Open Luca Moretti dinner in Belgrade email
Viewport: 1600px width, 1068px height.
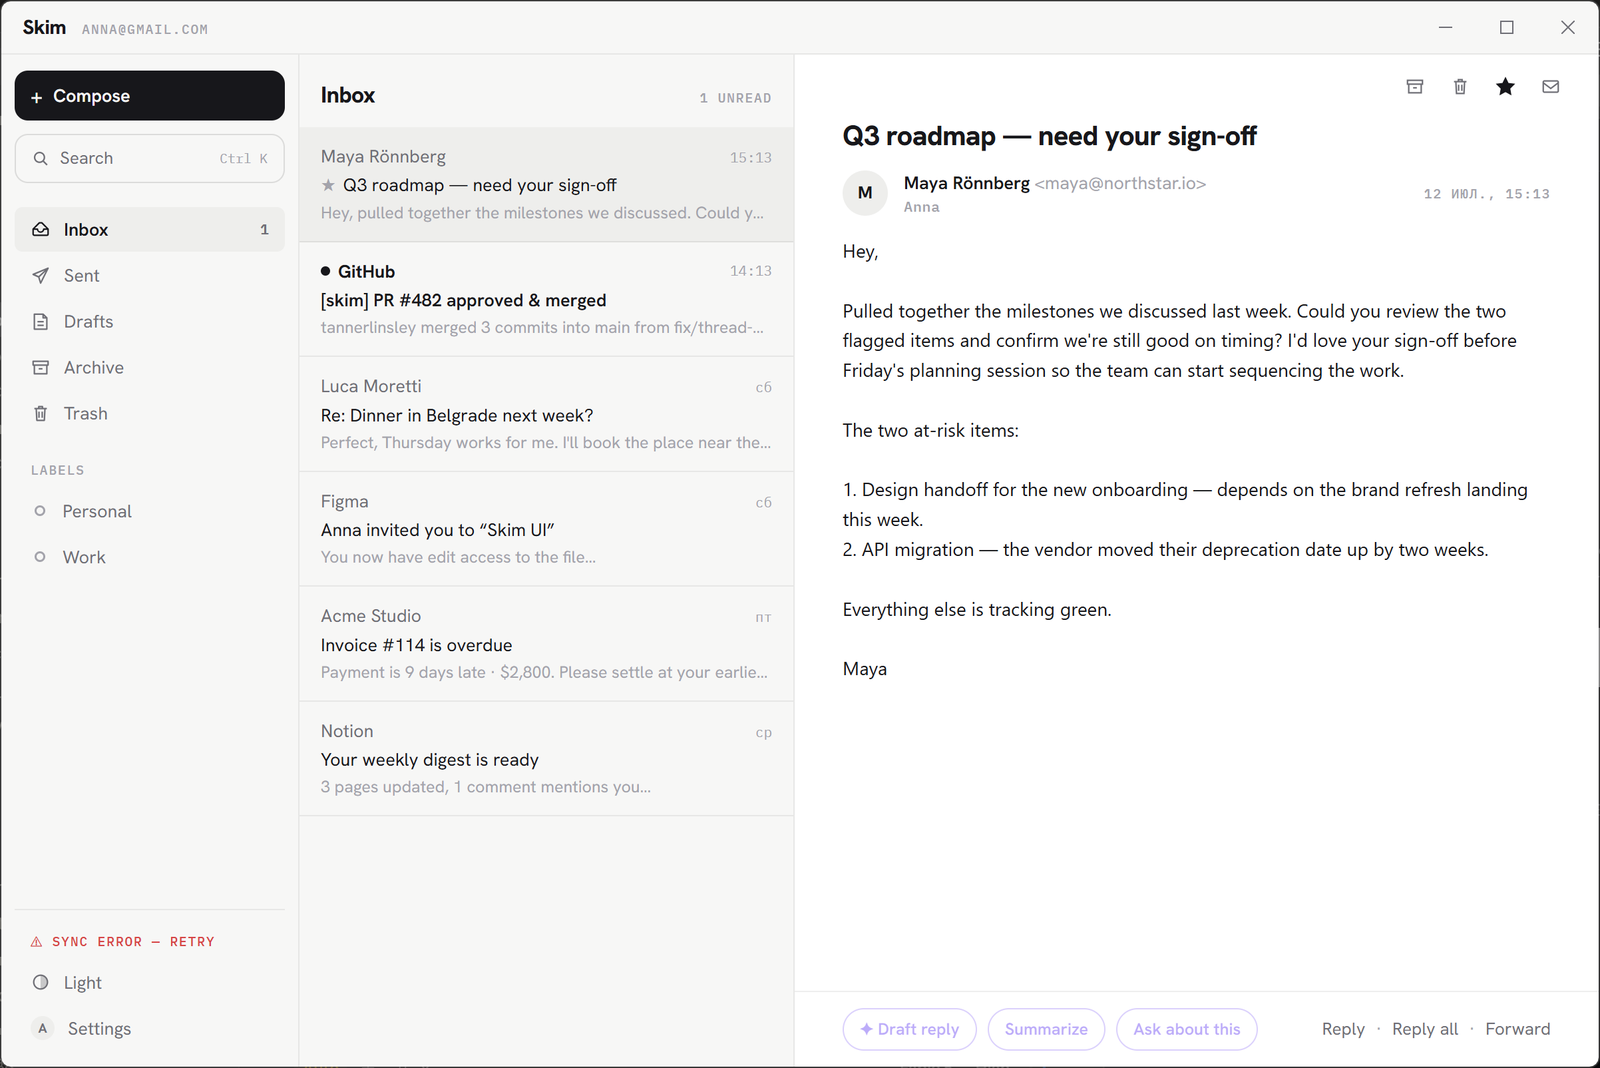tap(546, 414)
